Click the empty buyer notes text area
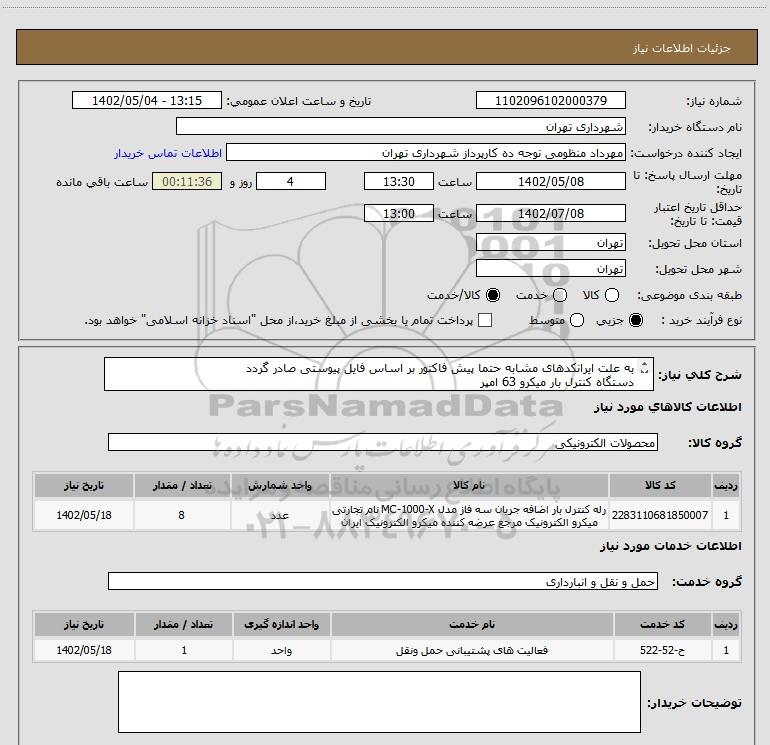This screenshot has width=770, height=745. coord(379,702)
